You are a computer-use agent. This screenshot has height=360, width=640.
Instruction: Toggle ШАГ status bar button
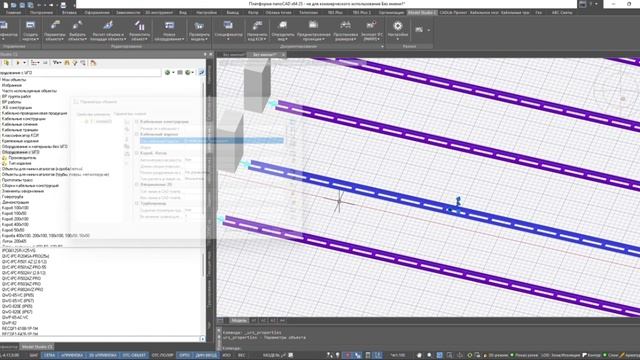(x=33, y=355)
